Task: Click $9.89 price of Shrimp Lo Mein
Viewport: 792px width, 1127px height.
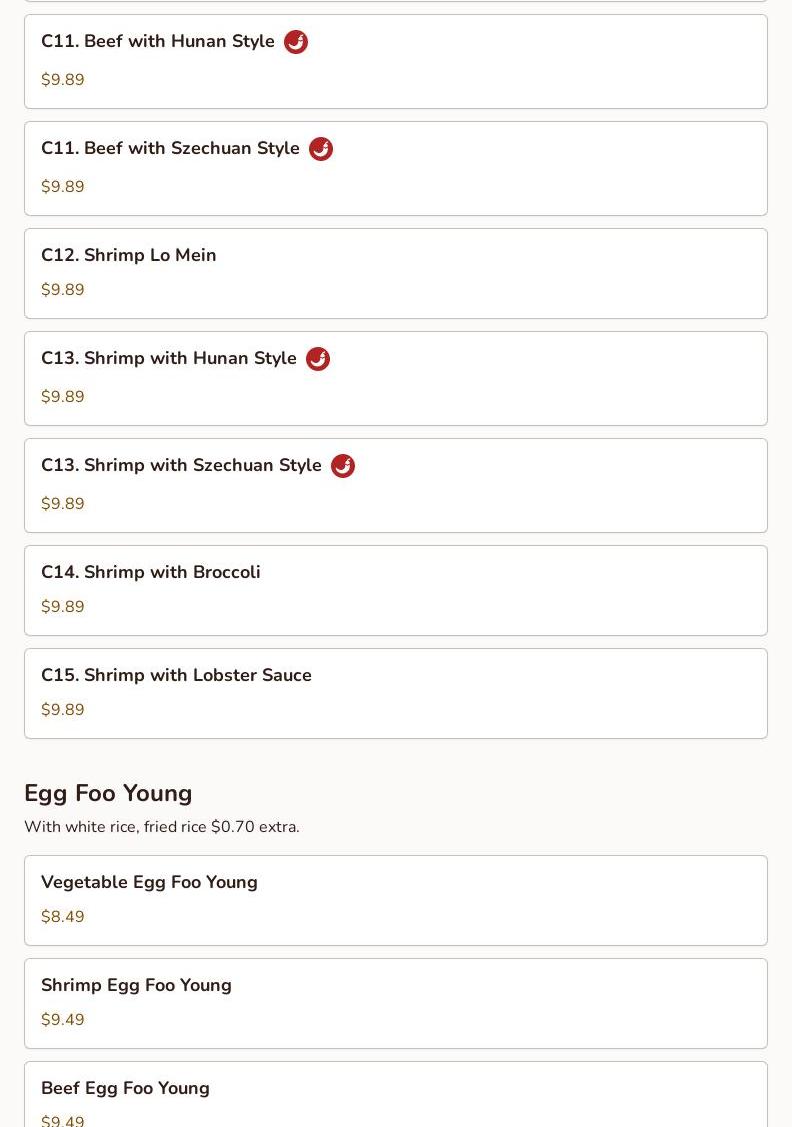Action: 63,290
